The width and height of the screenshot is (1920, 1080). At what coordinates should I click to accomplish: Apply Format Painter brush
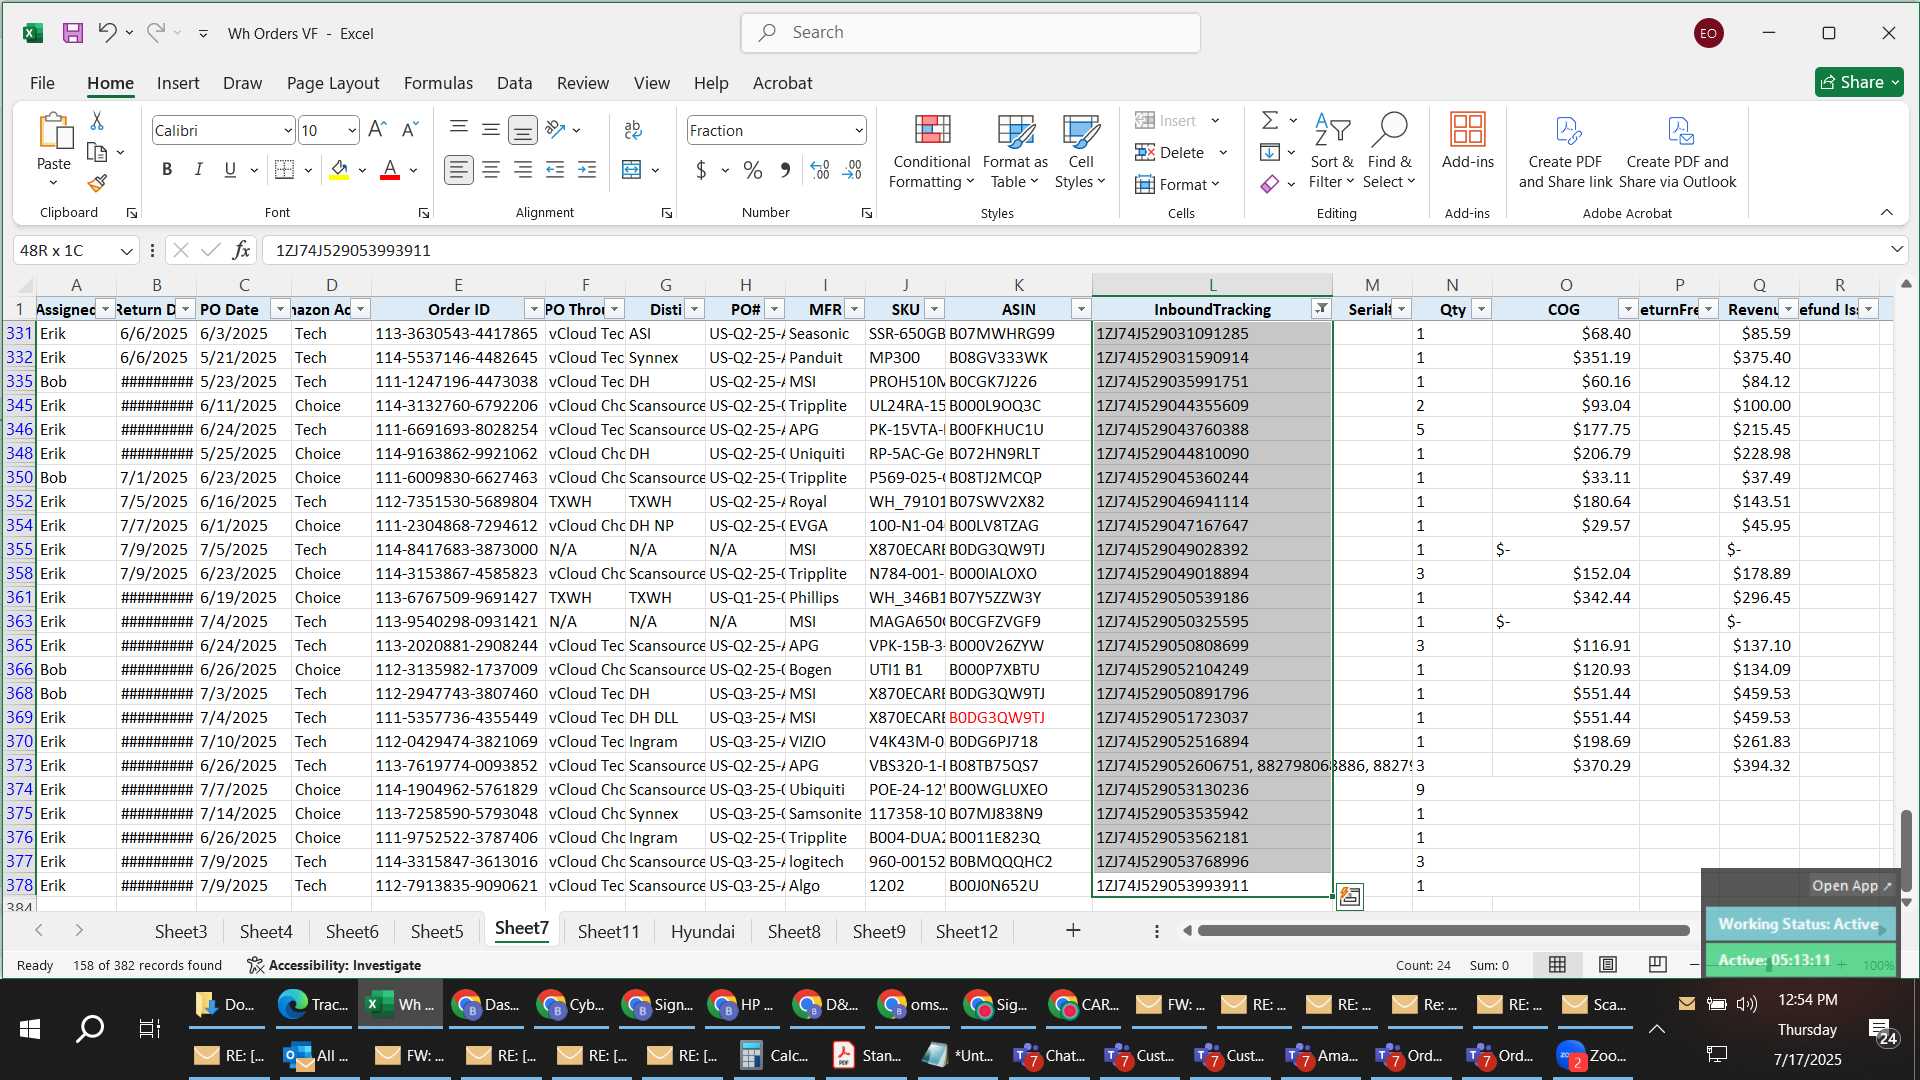tap(97, 183)
